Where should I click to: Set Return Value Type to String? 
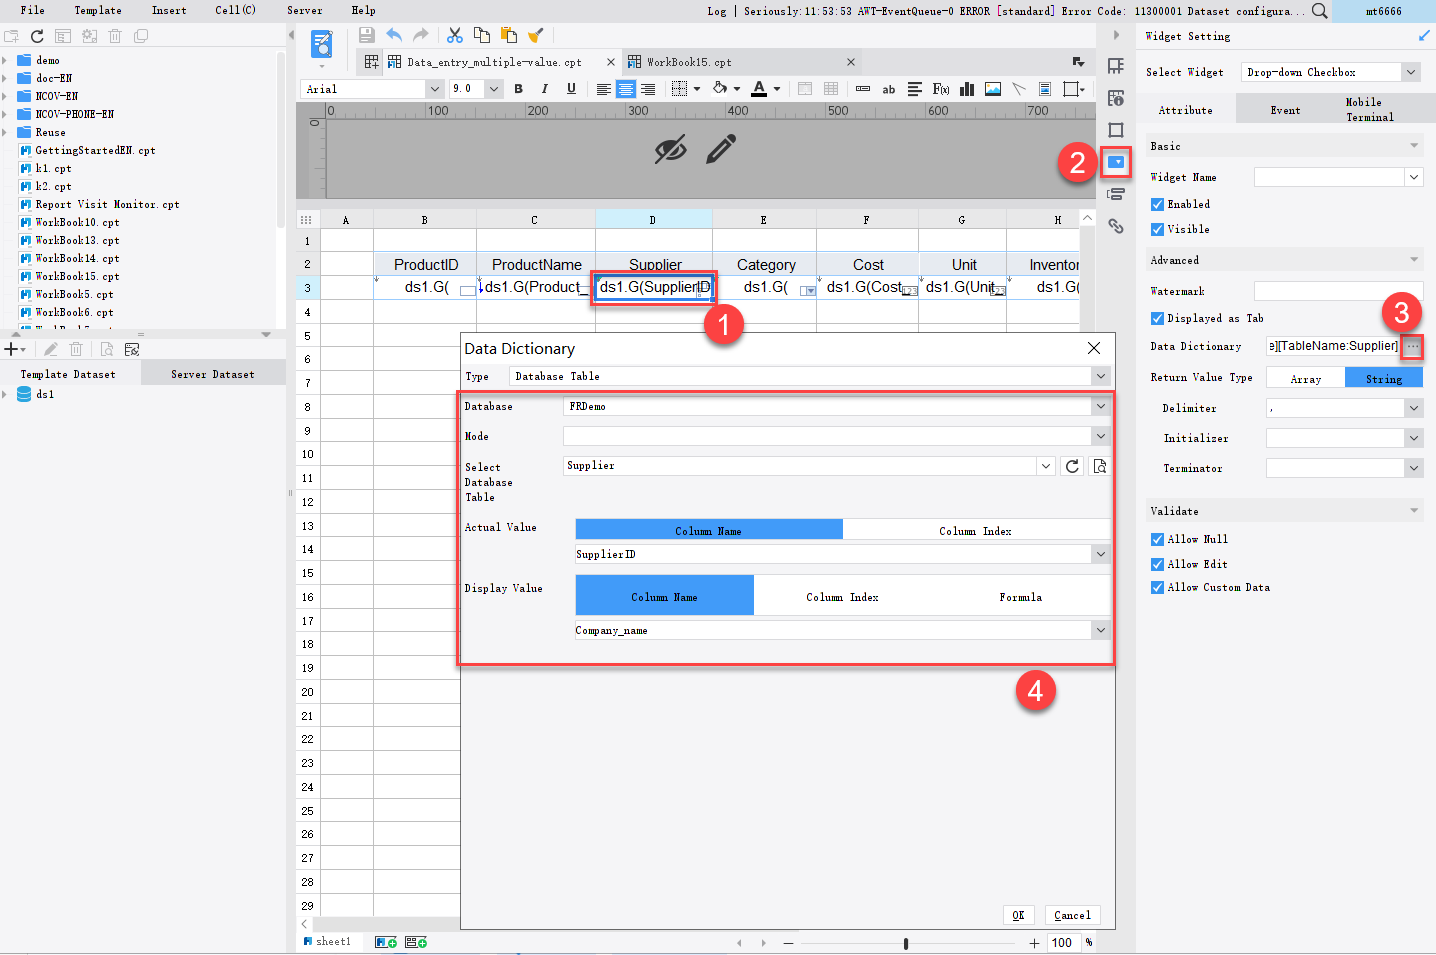pyautogui.click(x=1384, y=378)
